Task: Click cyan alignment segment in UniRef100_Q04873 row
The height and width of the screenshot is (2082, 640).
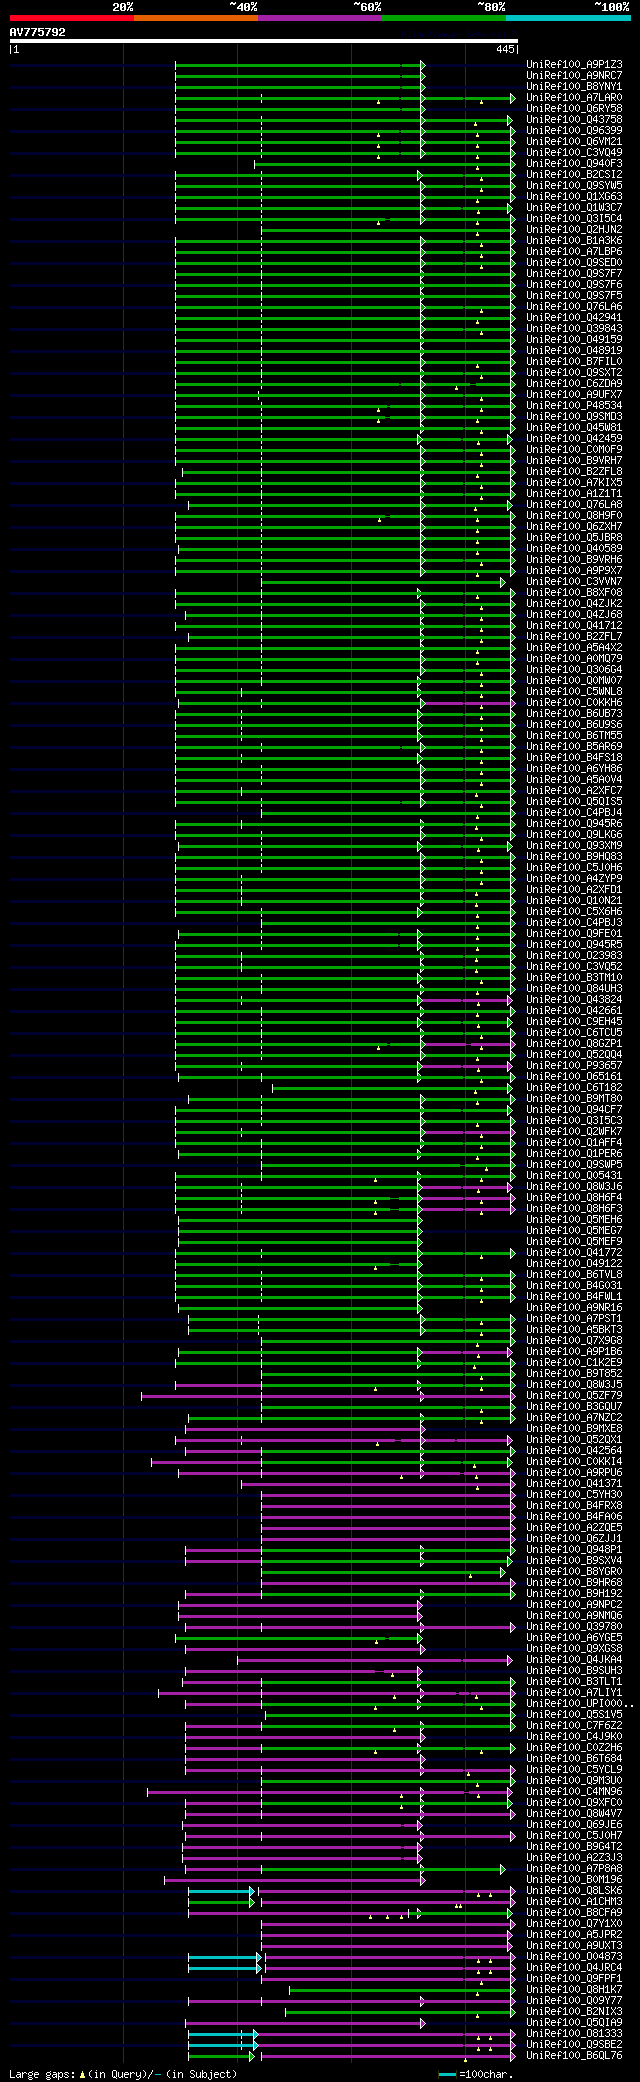Action: (x=224, y=1956)
